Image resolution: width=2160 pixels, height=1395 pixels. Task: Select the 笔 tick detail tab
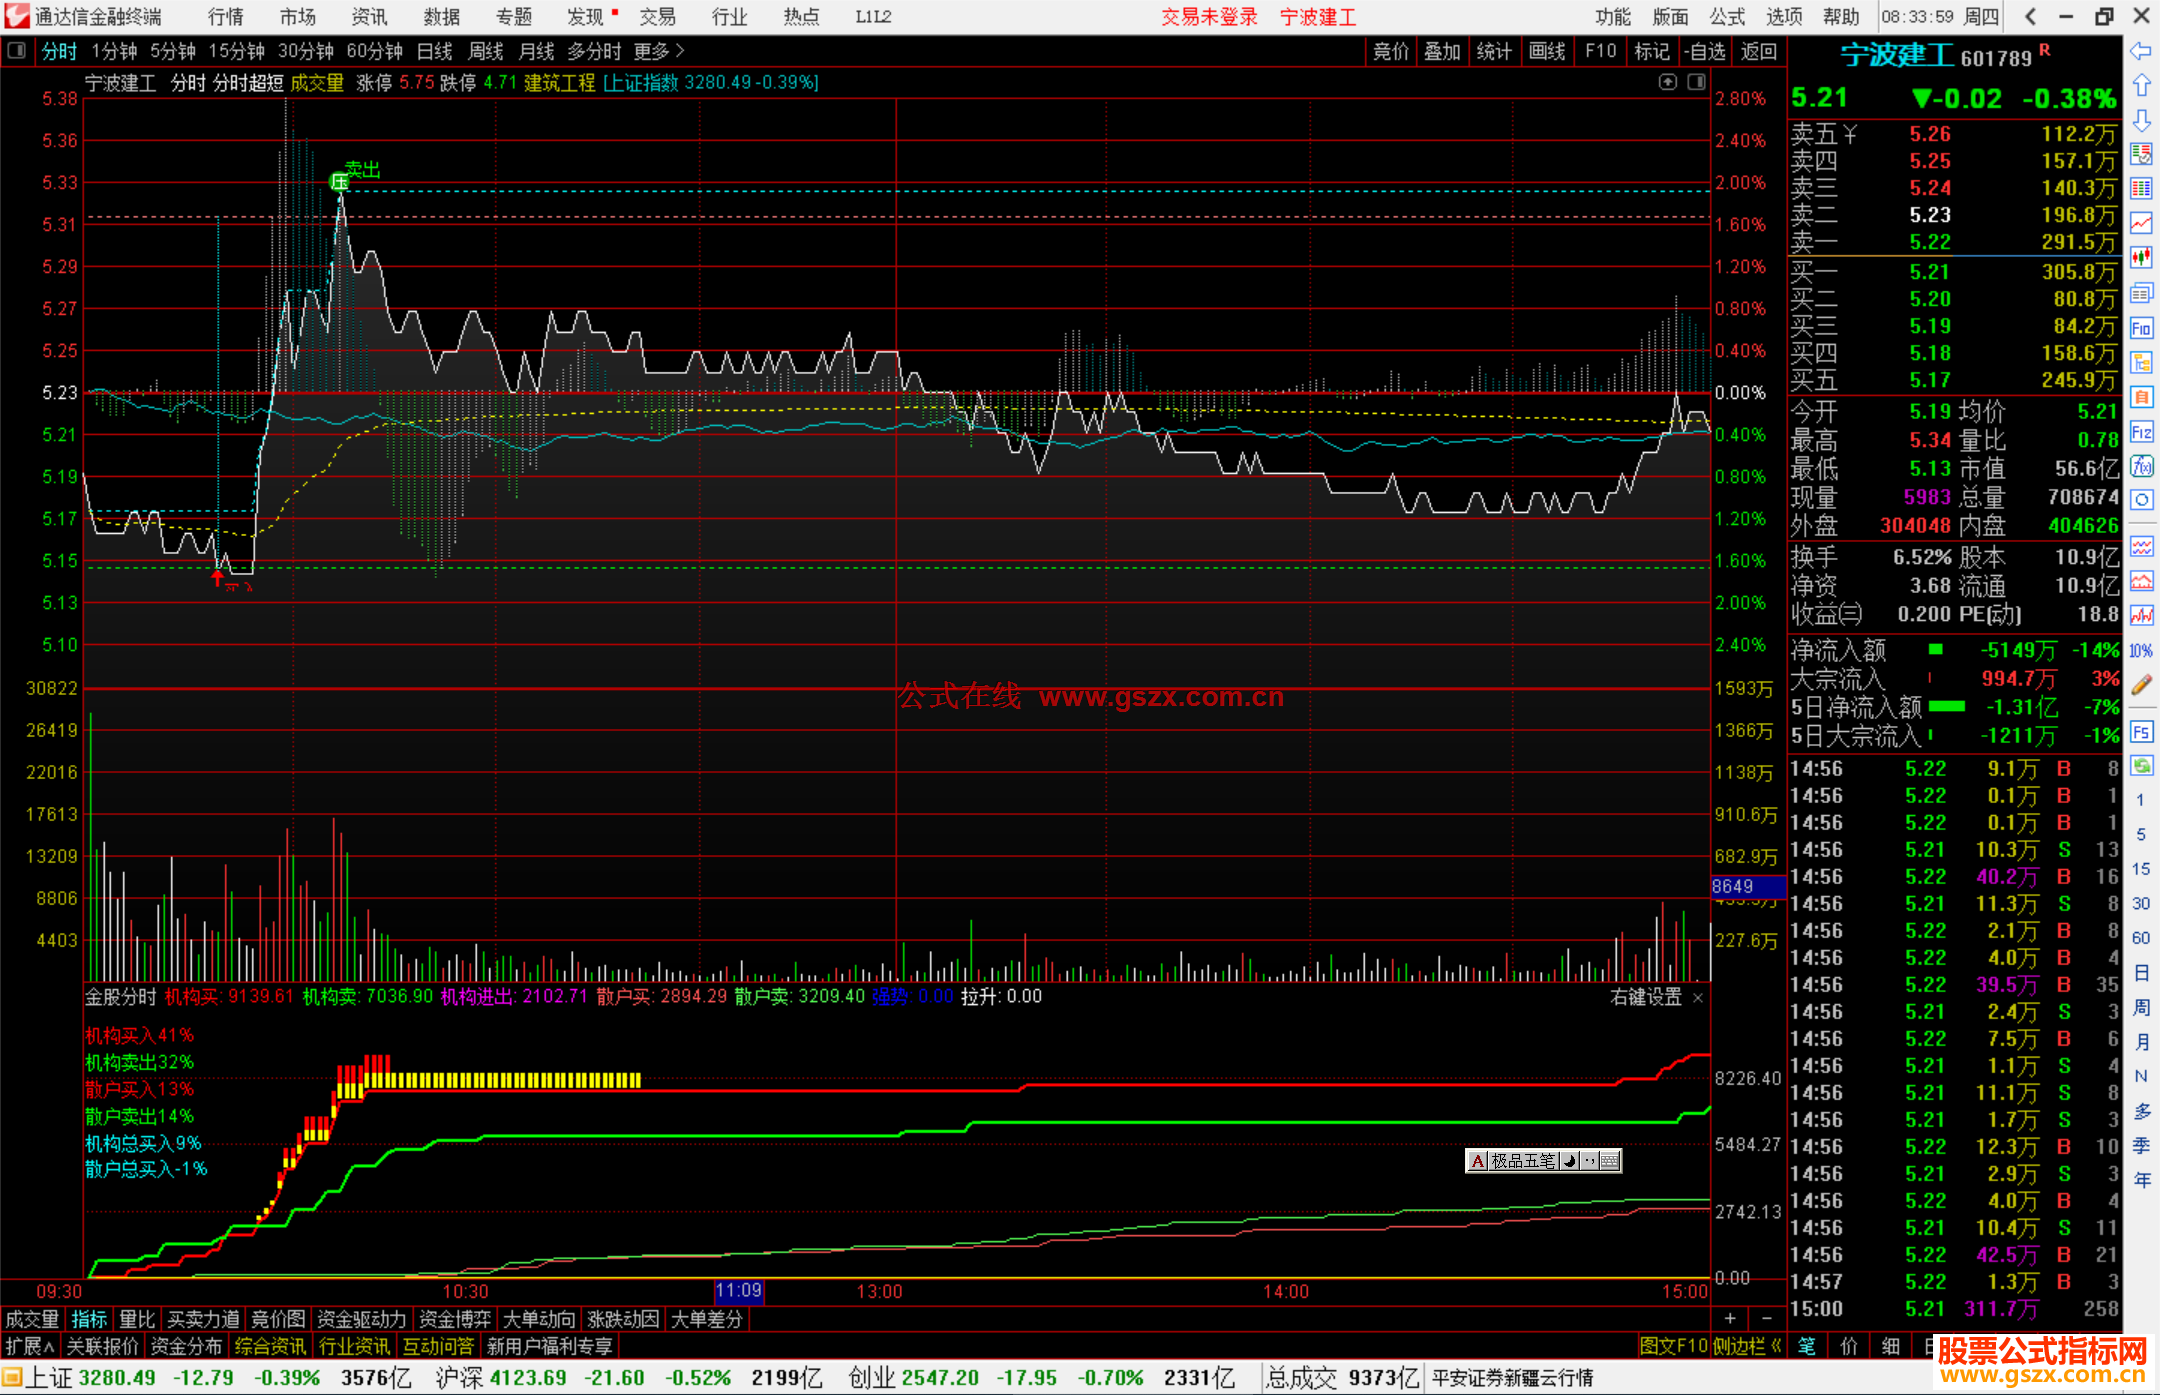click(x=1807, y=1346)
